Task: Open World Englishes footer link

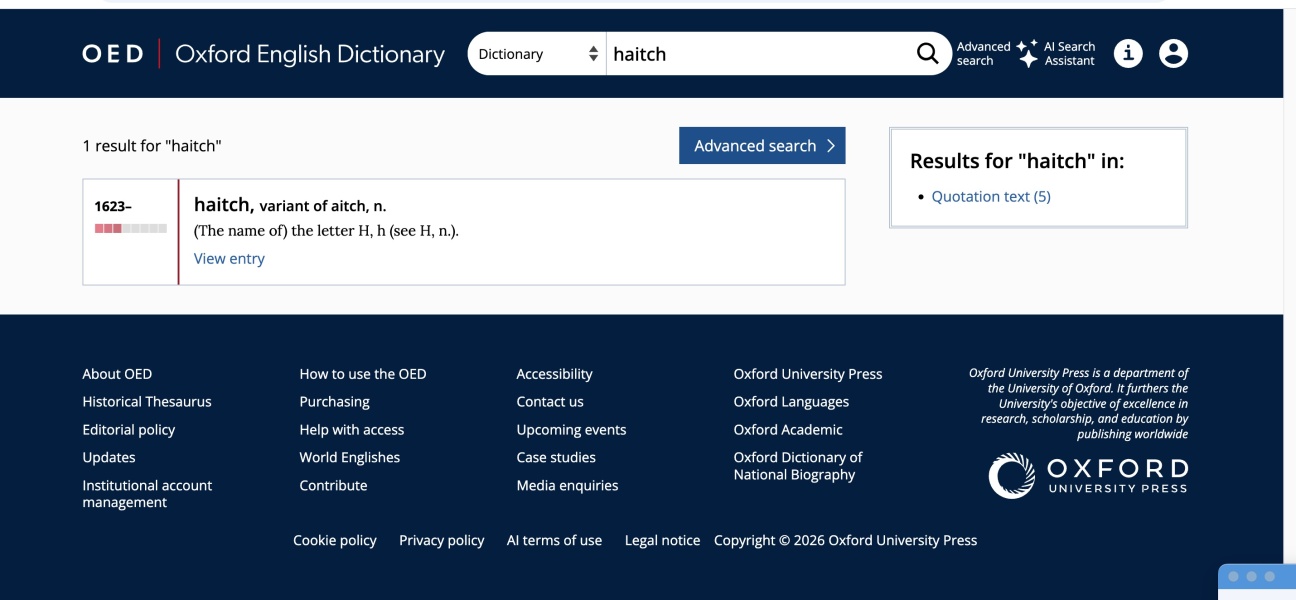Action: tap(350, 457)
